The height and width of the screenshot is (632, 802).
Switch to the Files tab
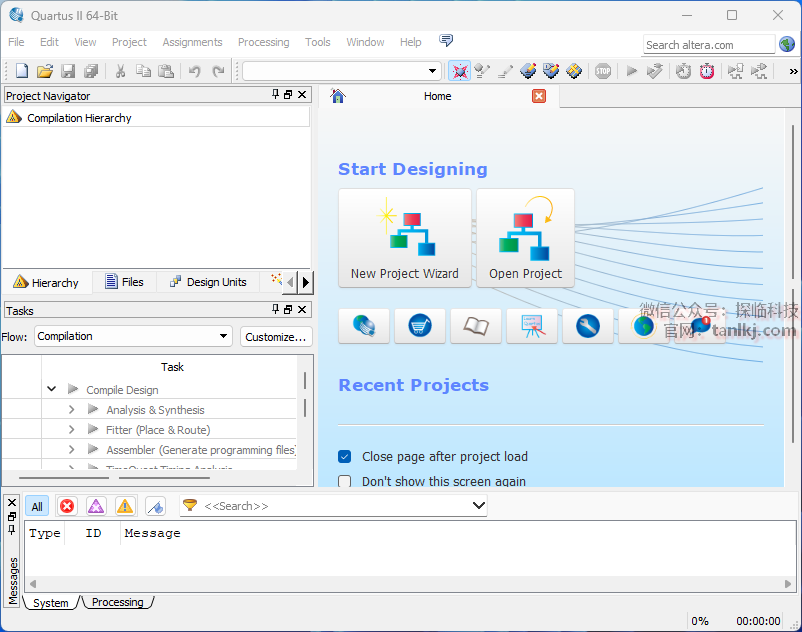point(124,282)
